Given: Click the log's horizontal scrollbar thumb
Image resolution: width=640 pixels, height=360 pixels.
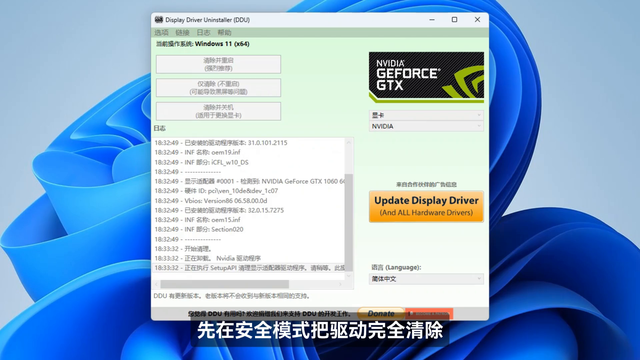Looking at the screenshot, I should click(x=224, y=284).
